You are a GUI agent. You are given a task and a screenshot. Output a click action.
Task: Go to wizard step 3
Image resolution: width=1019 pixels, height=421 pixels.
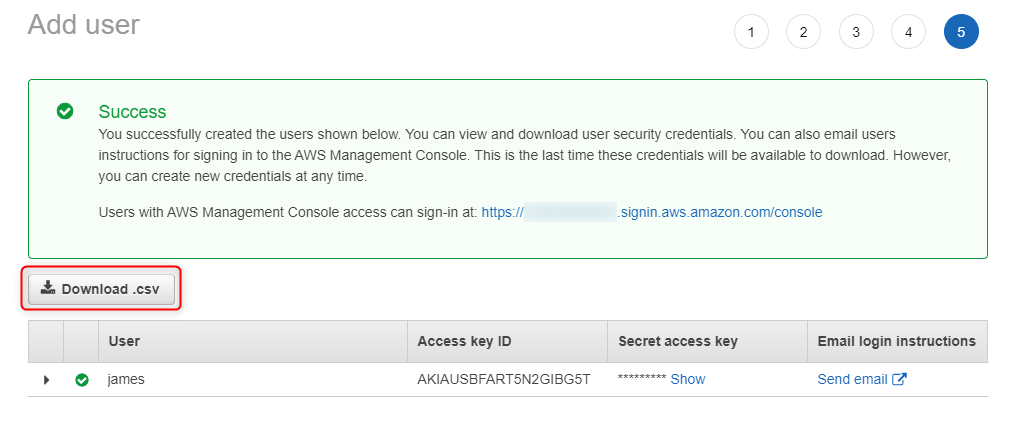click(x=856, y=32)
